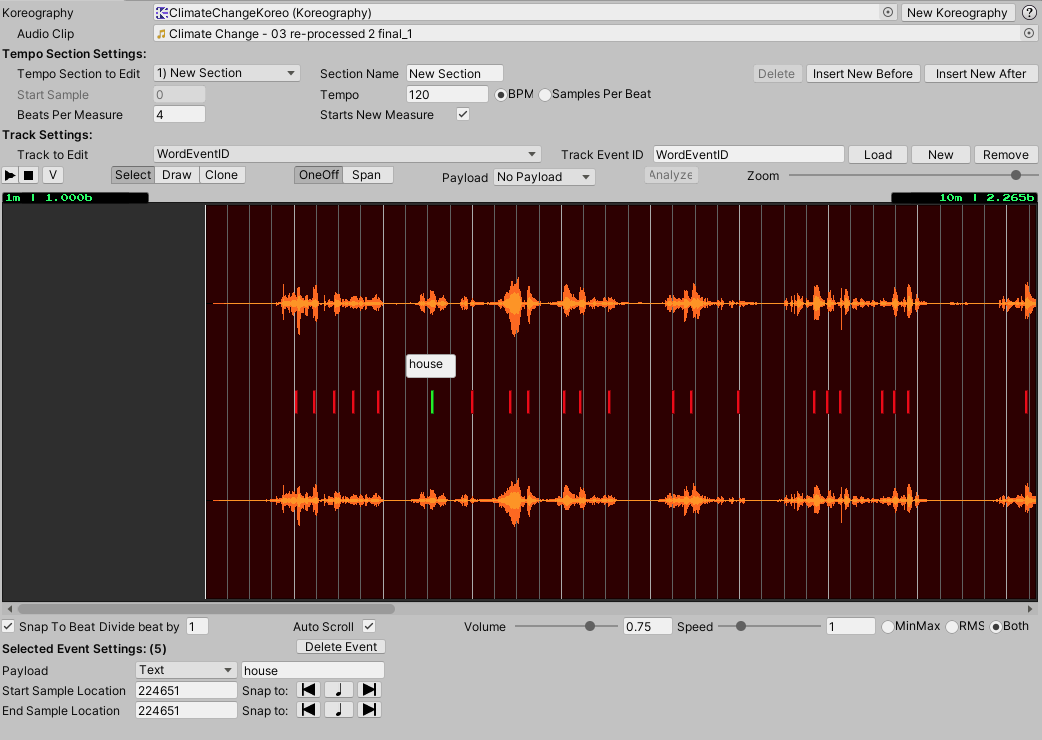Open the No Payload type dropdown

pyautogui.click(x=544, y=177)
